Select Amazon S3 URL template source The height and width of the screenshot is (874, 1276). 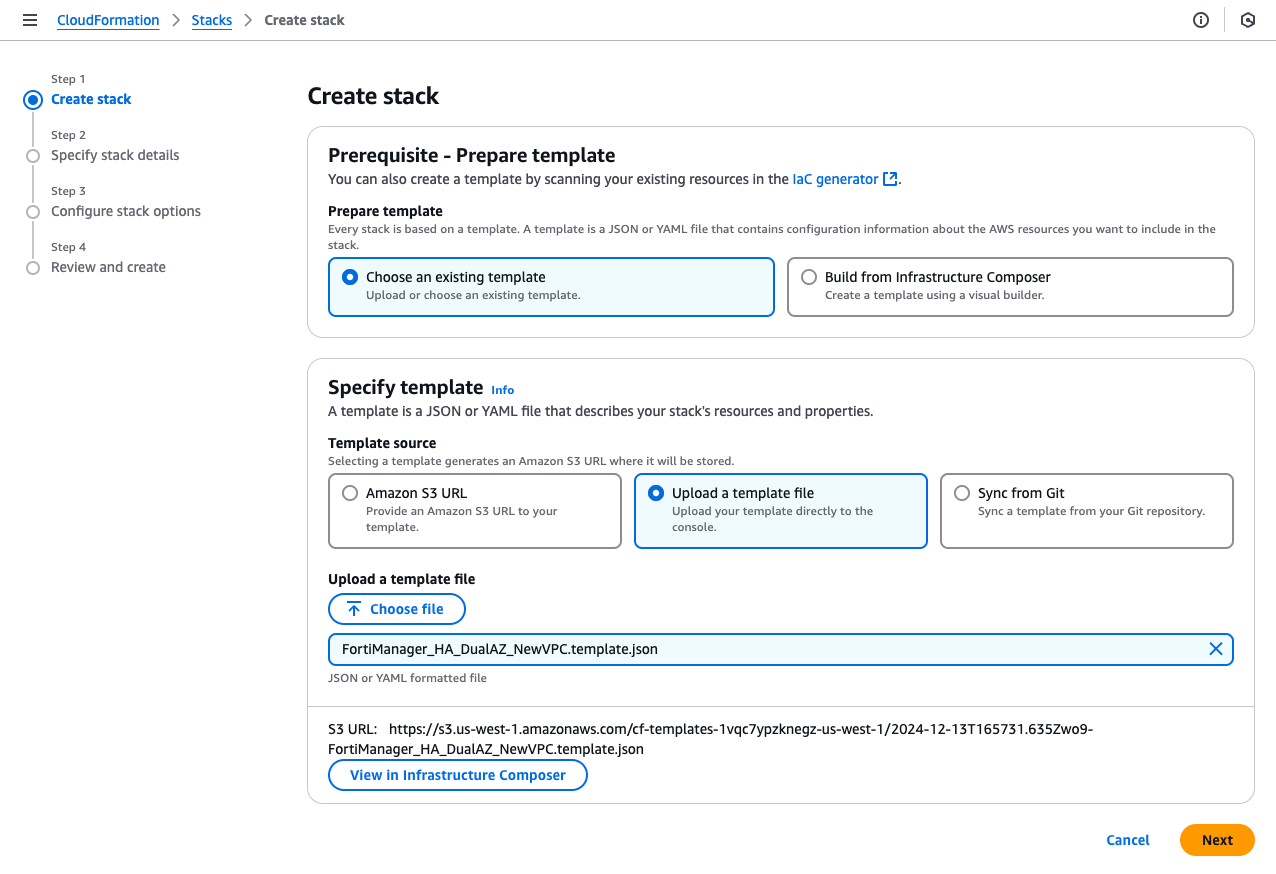point(350,493)
